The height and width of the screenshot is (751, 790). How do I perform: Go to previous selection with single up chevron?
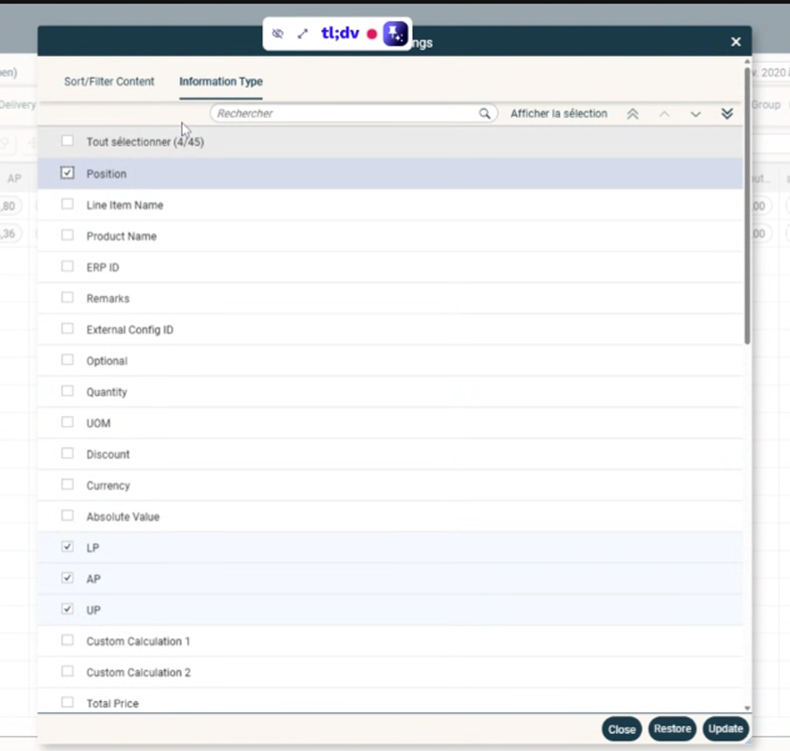tap(664, 114)
